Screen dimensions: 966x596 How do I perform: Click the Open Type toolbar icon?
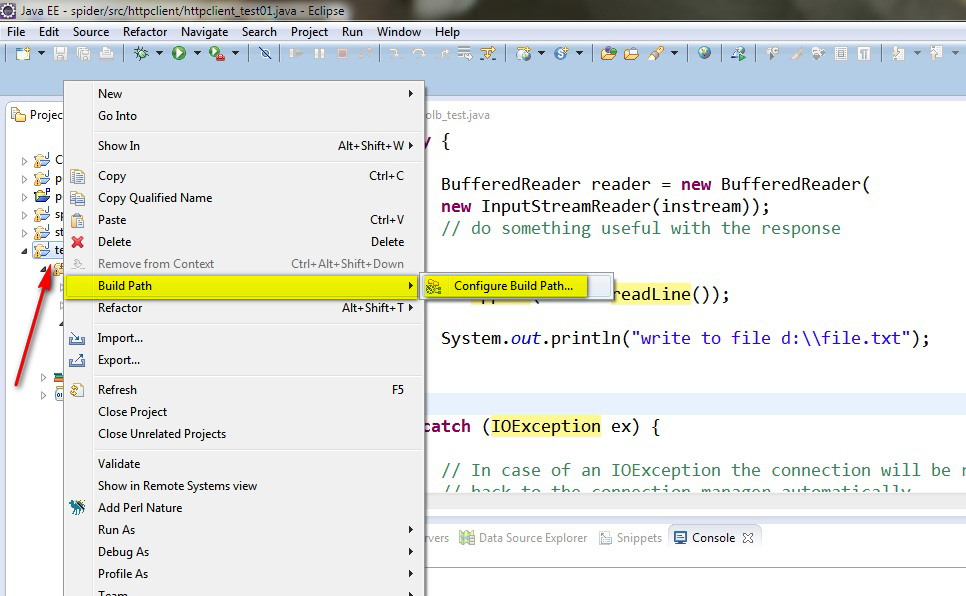pos(609,54)
